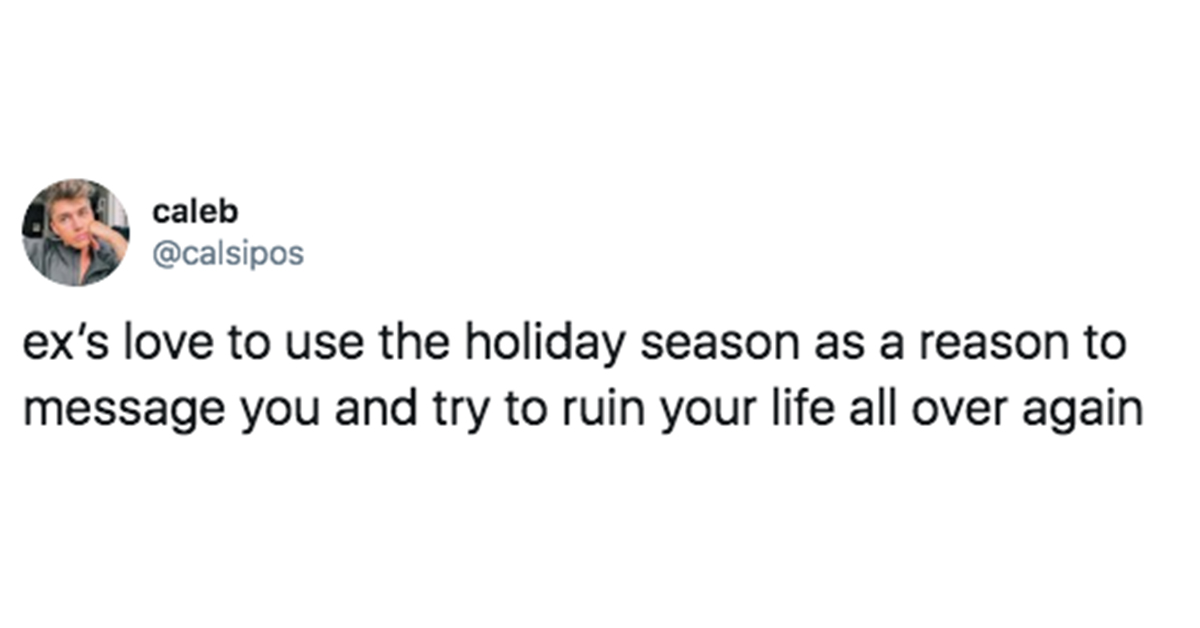The height and width of the screenshot is (628, 1200).
Task: Open the display name "caleb"
Action: (x=182, y=212)
